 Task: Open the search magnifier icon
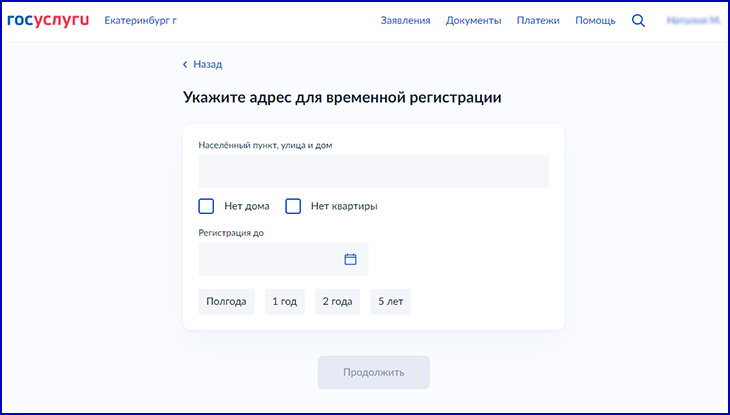point(638,20)
